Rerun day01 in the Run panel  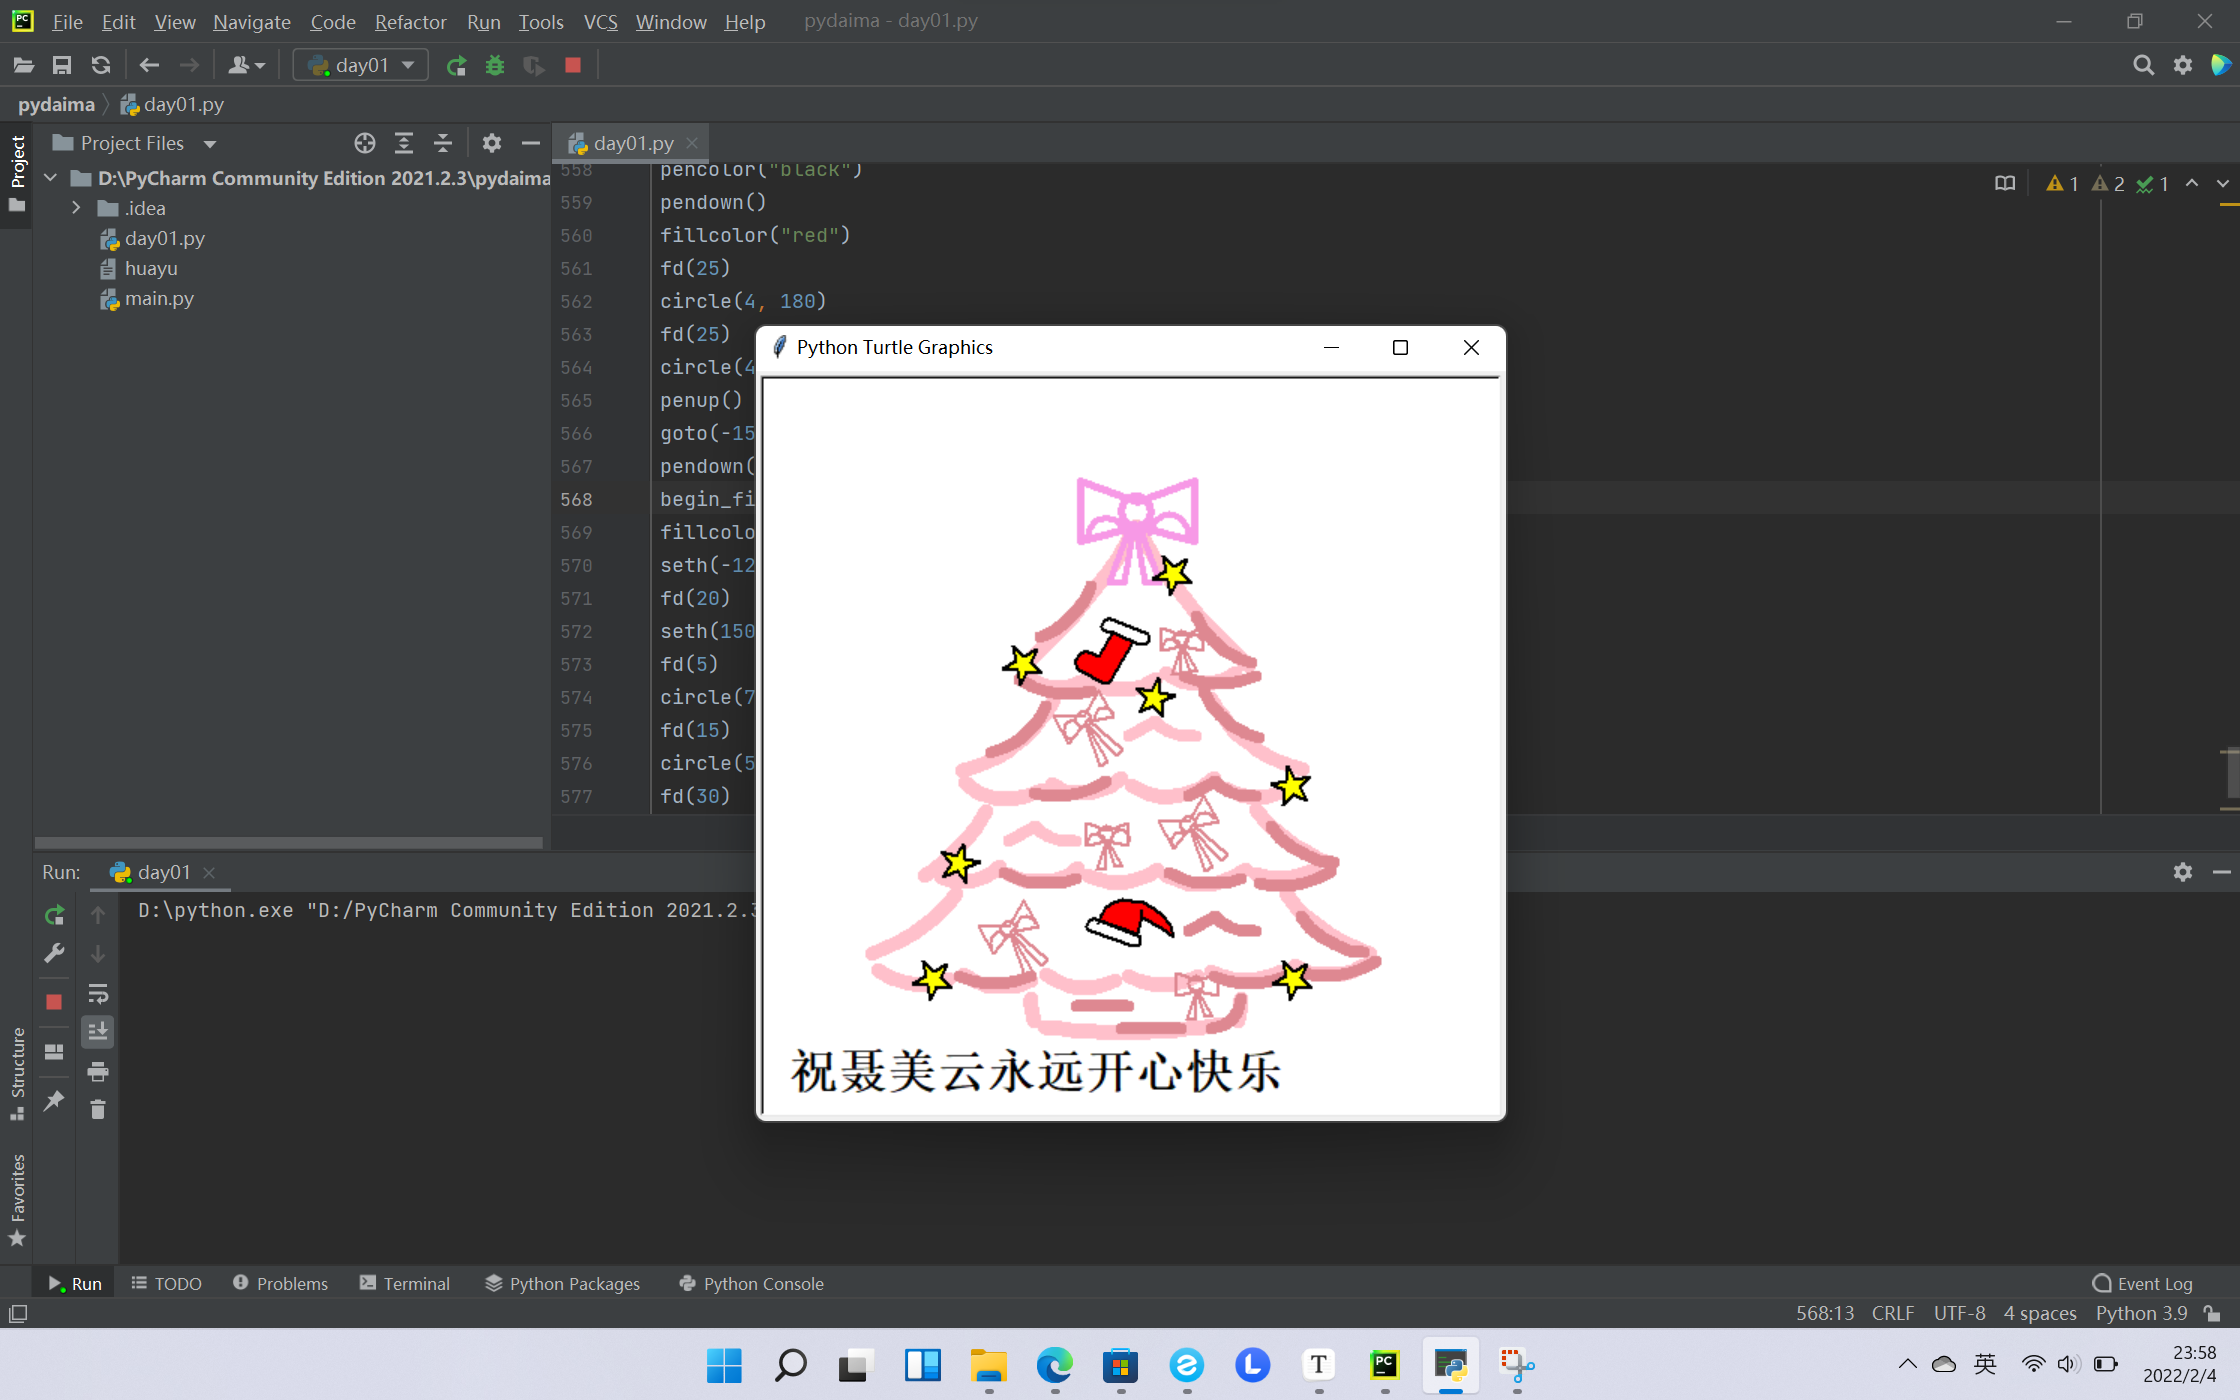click(x=54, y=915)
